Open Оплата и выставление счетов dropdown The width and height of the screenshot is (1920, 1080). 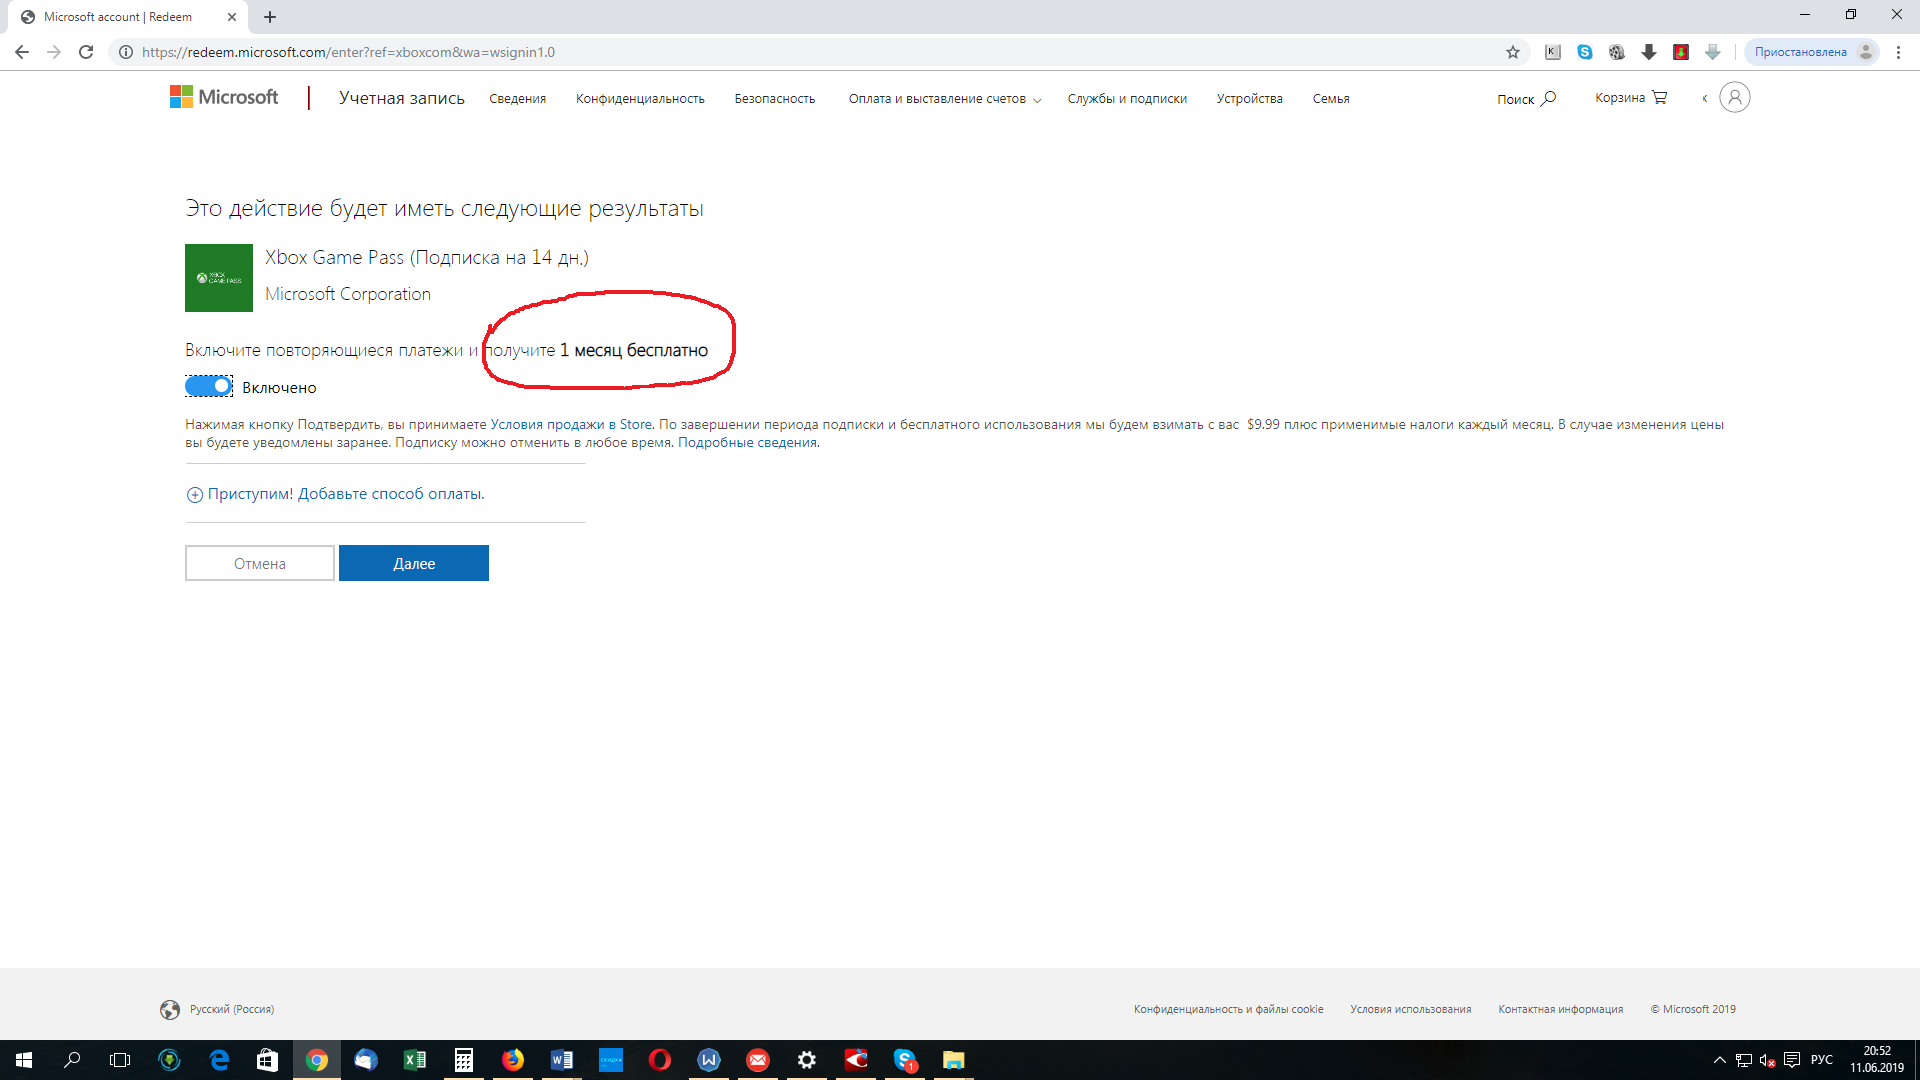(x=945, y=99)
